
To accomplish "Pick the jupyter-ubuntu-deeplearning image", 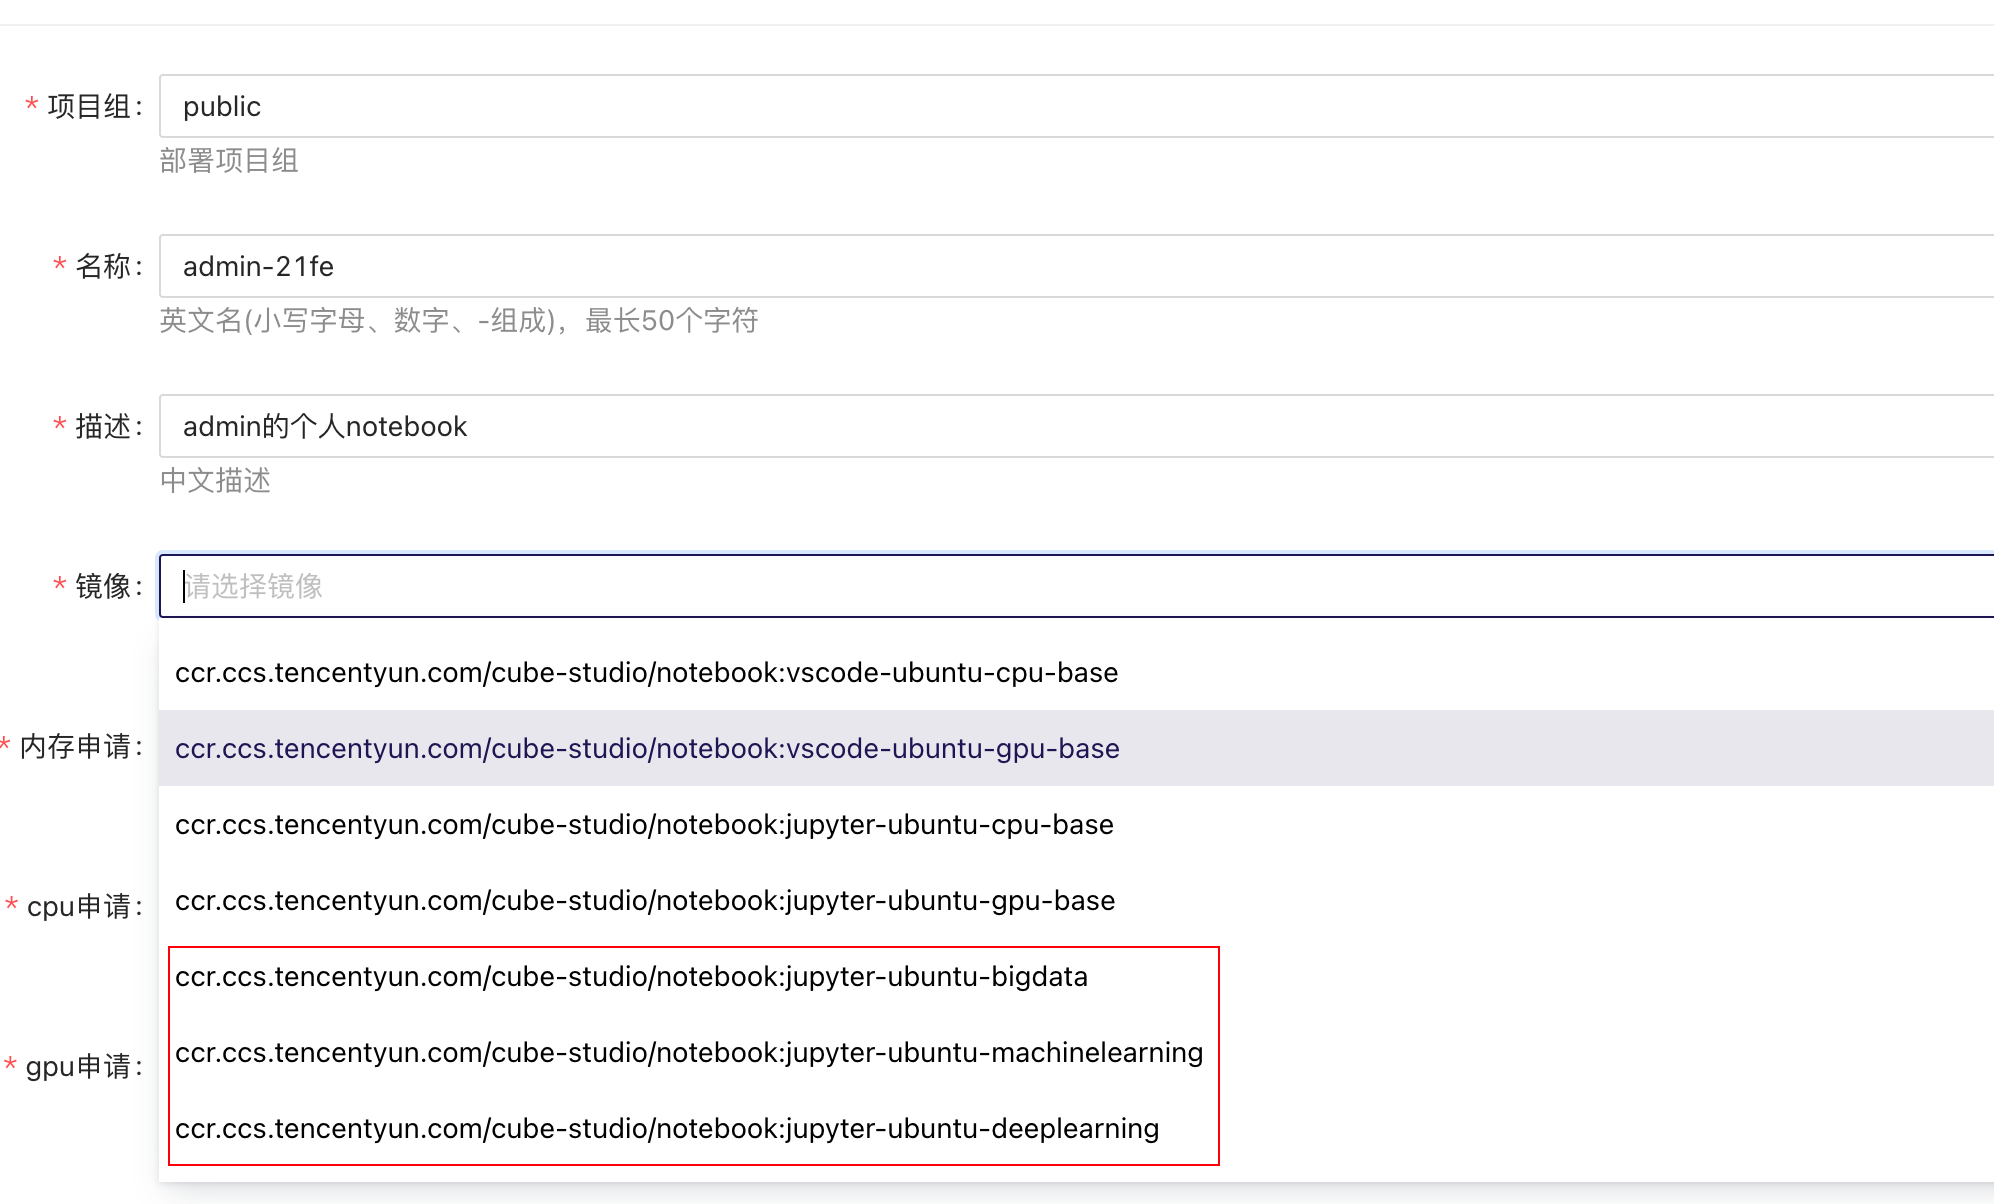I will (x=666, y=1129).
